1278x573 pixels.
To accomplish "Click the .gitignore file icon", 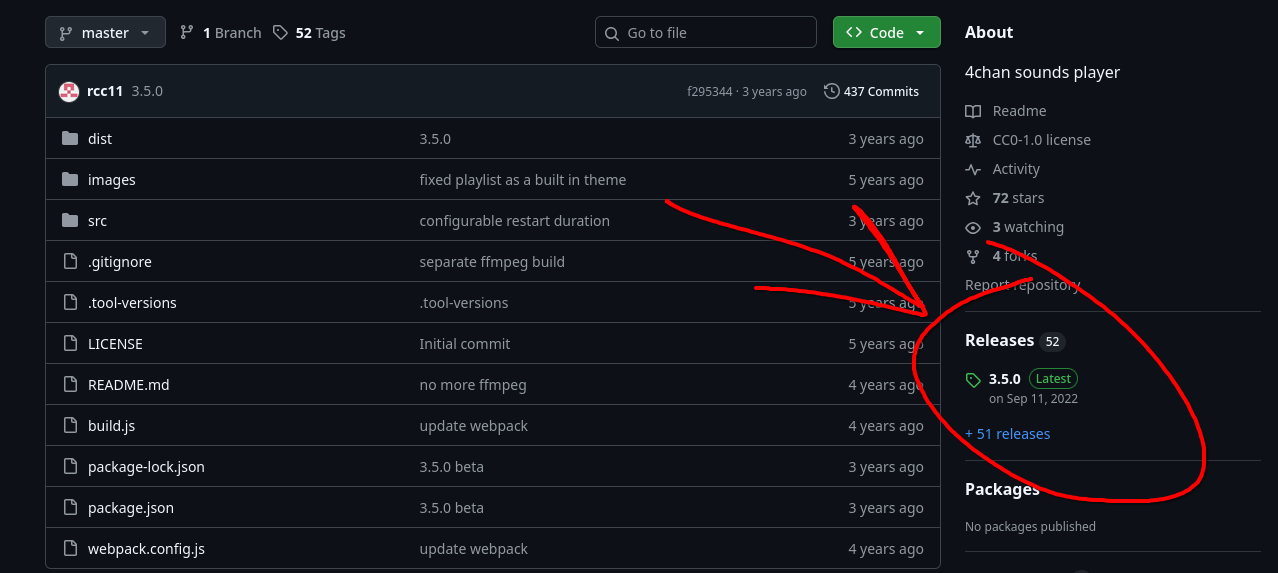I will (x=70, y=262).
